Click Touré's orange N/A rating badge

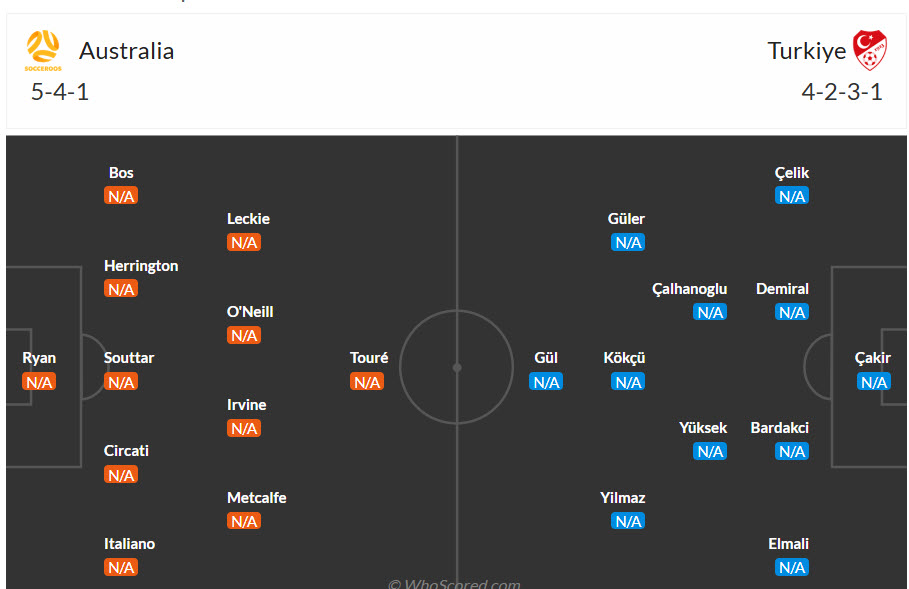coord(367,382)
